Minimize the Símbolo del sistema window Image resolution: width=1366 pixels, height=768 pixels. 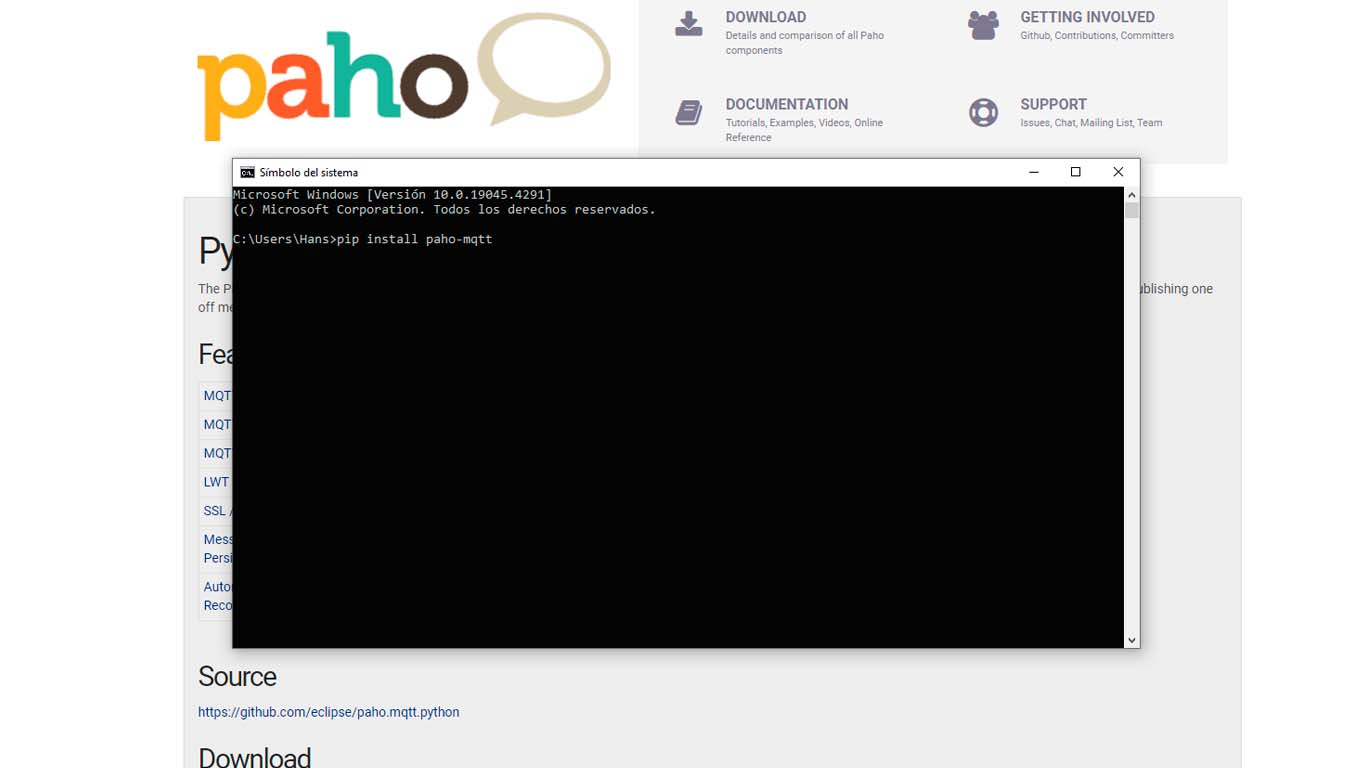(x=1034, y=172)
